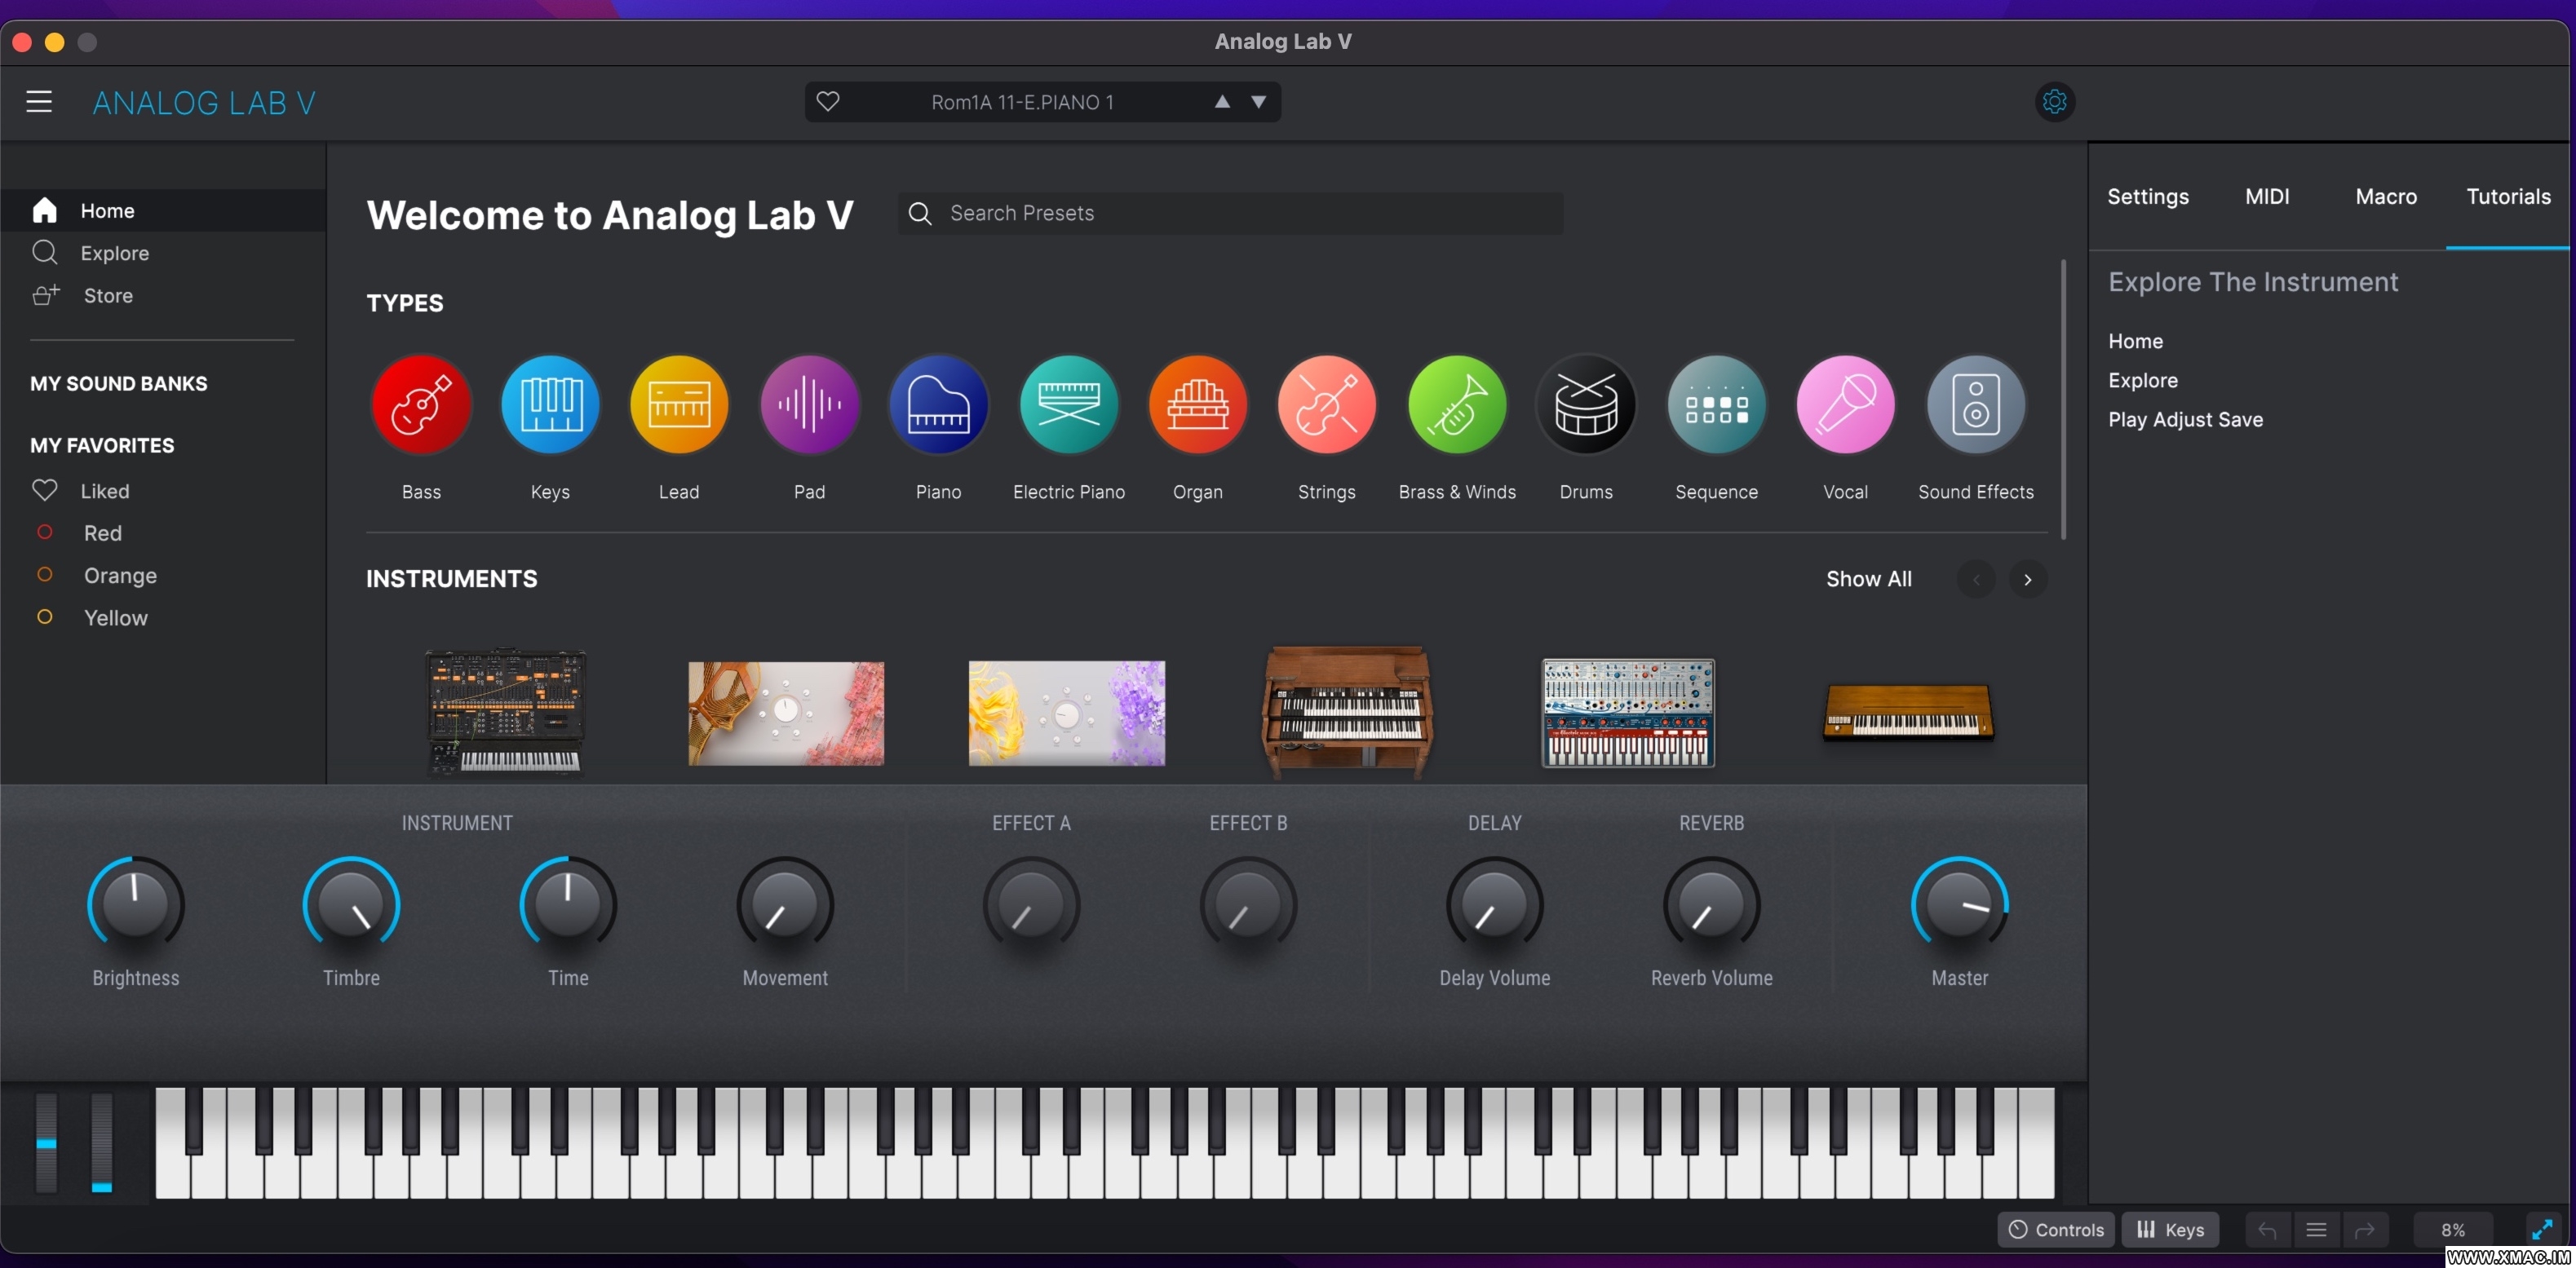Open Explore in the sidebar

(163, 253)
